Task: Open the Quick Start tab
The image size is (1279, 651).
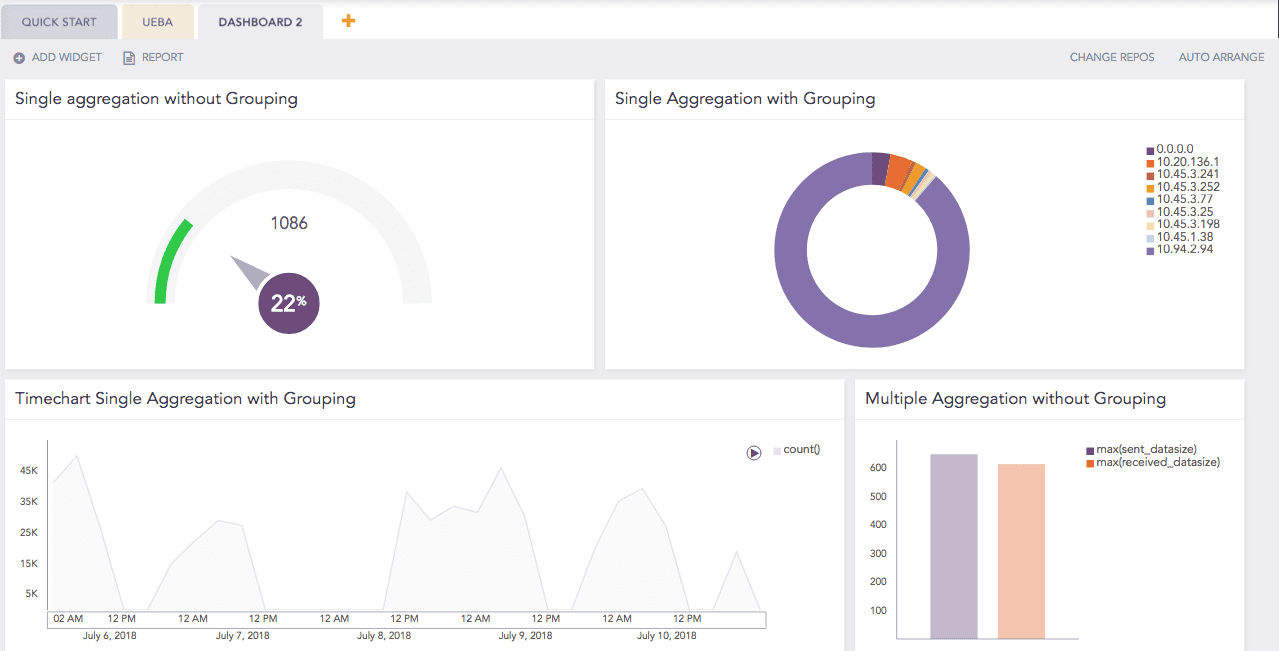Action: (x=59, y=20)
